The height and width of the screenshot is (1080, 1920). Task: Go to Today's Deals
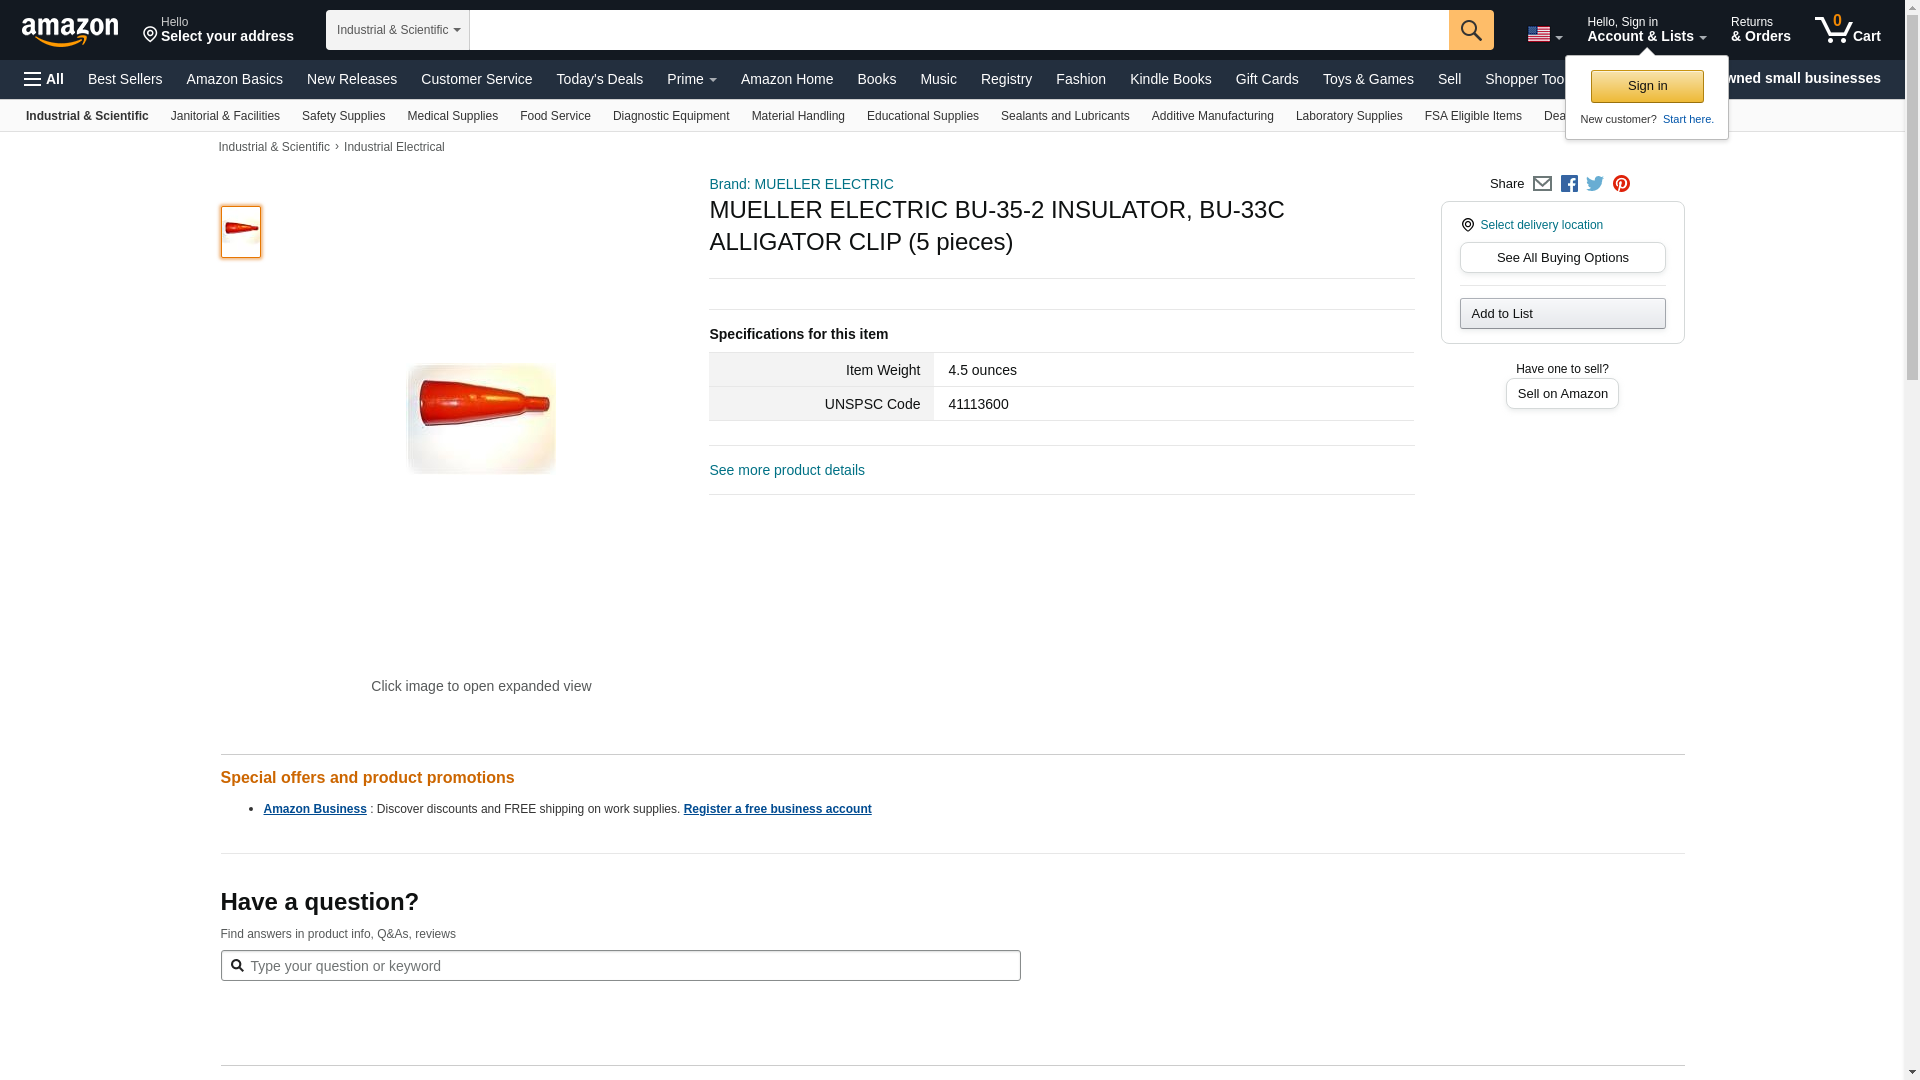599,79
